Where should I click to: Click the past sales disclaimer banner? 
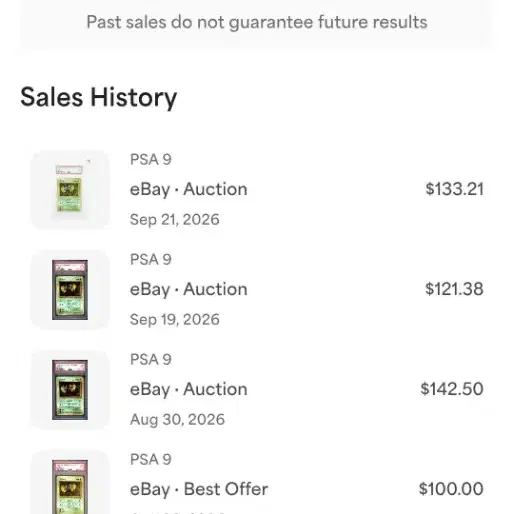pyautogui.click(x=257, y=23)
